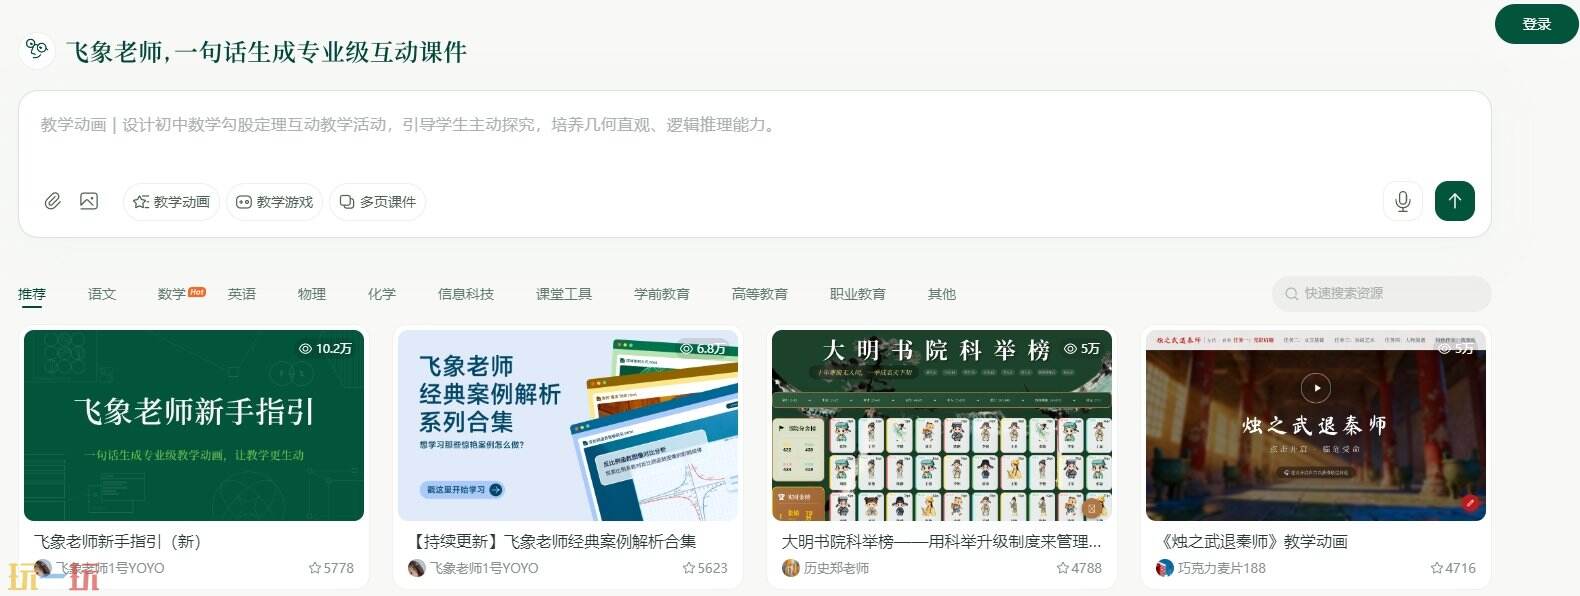Click star icon next to 4788

pos(1062,568)
